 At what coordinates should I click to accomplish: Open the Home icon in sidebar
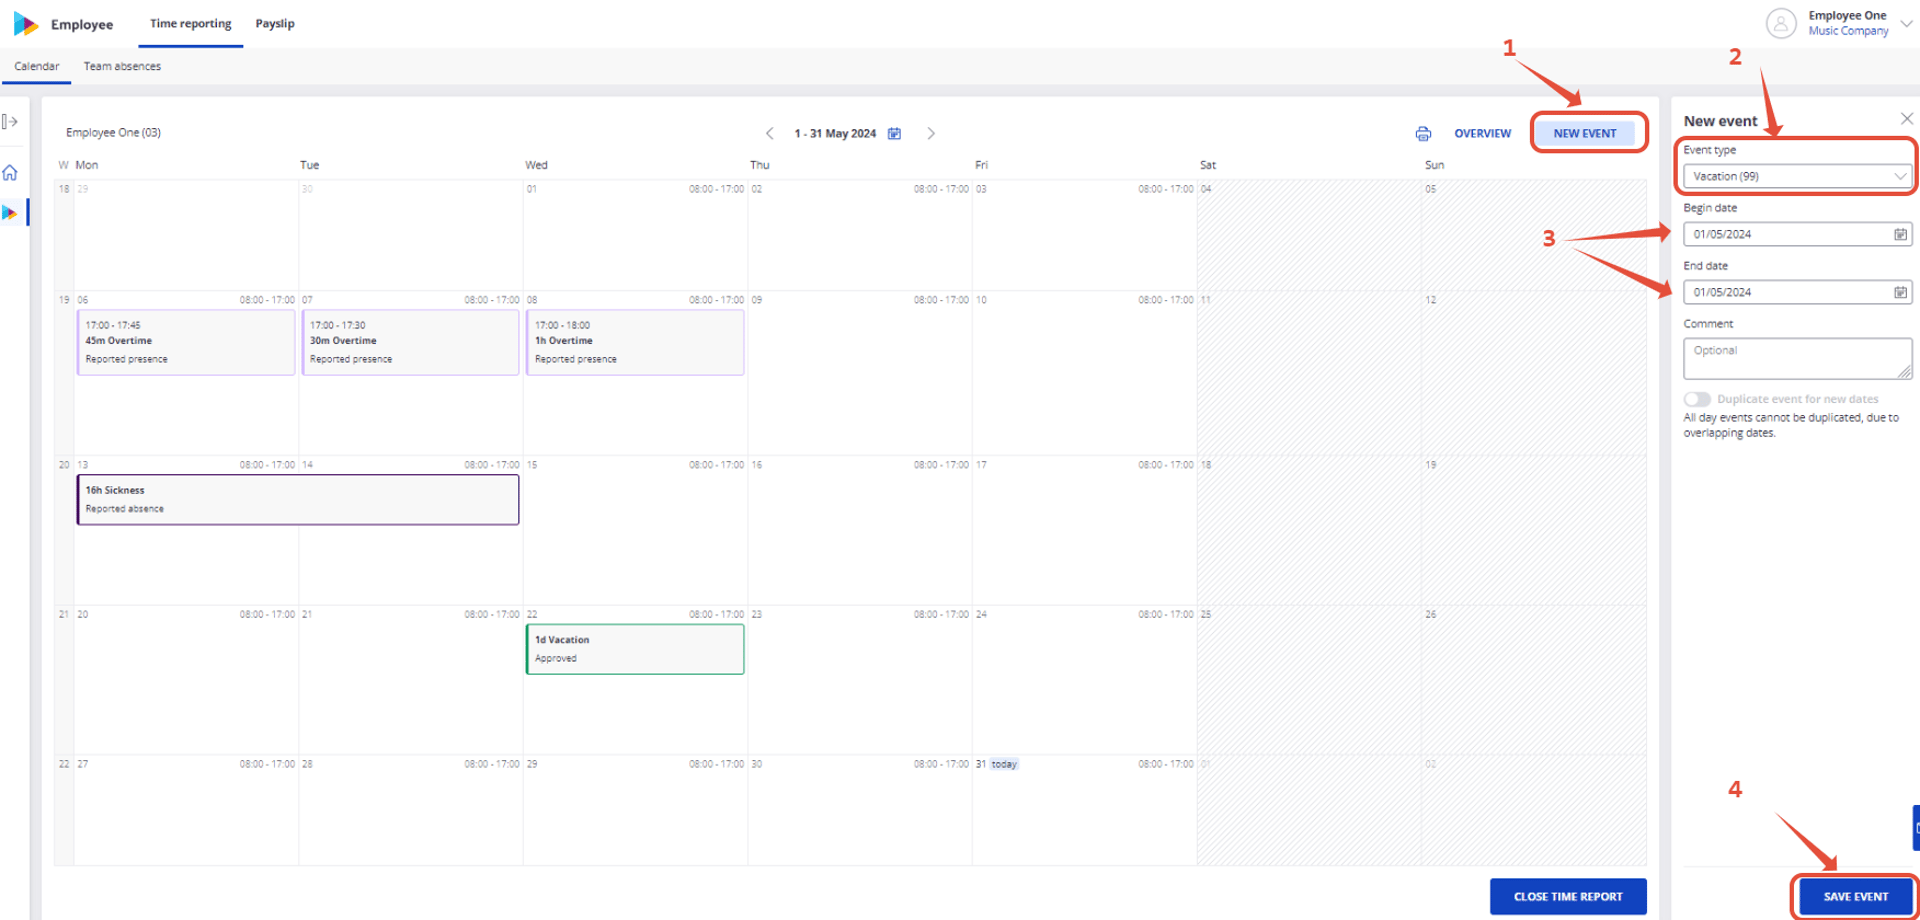10,172
